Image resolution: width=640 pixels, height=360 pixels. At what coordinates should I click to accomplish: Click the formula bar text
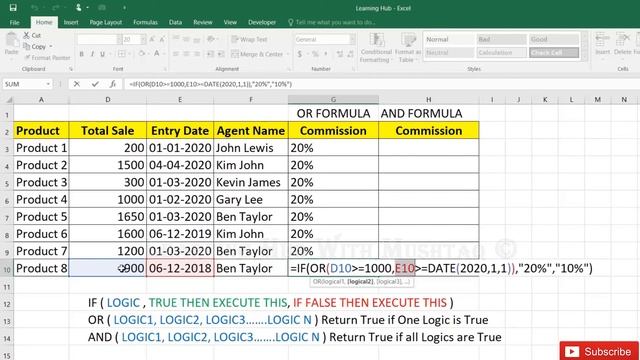point(210,84)
